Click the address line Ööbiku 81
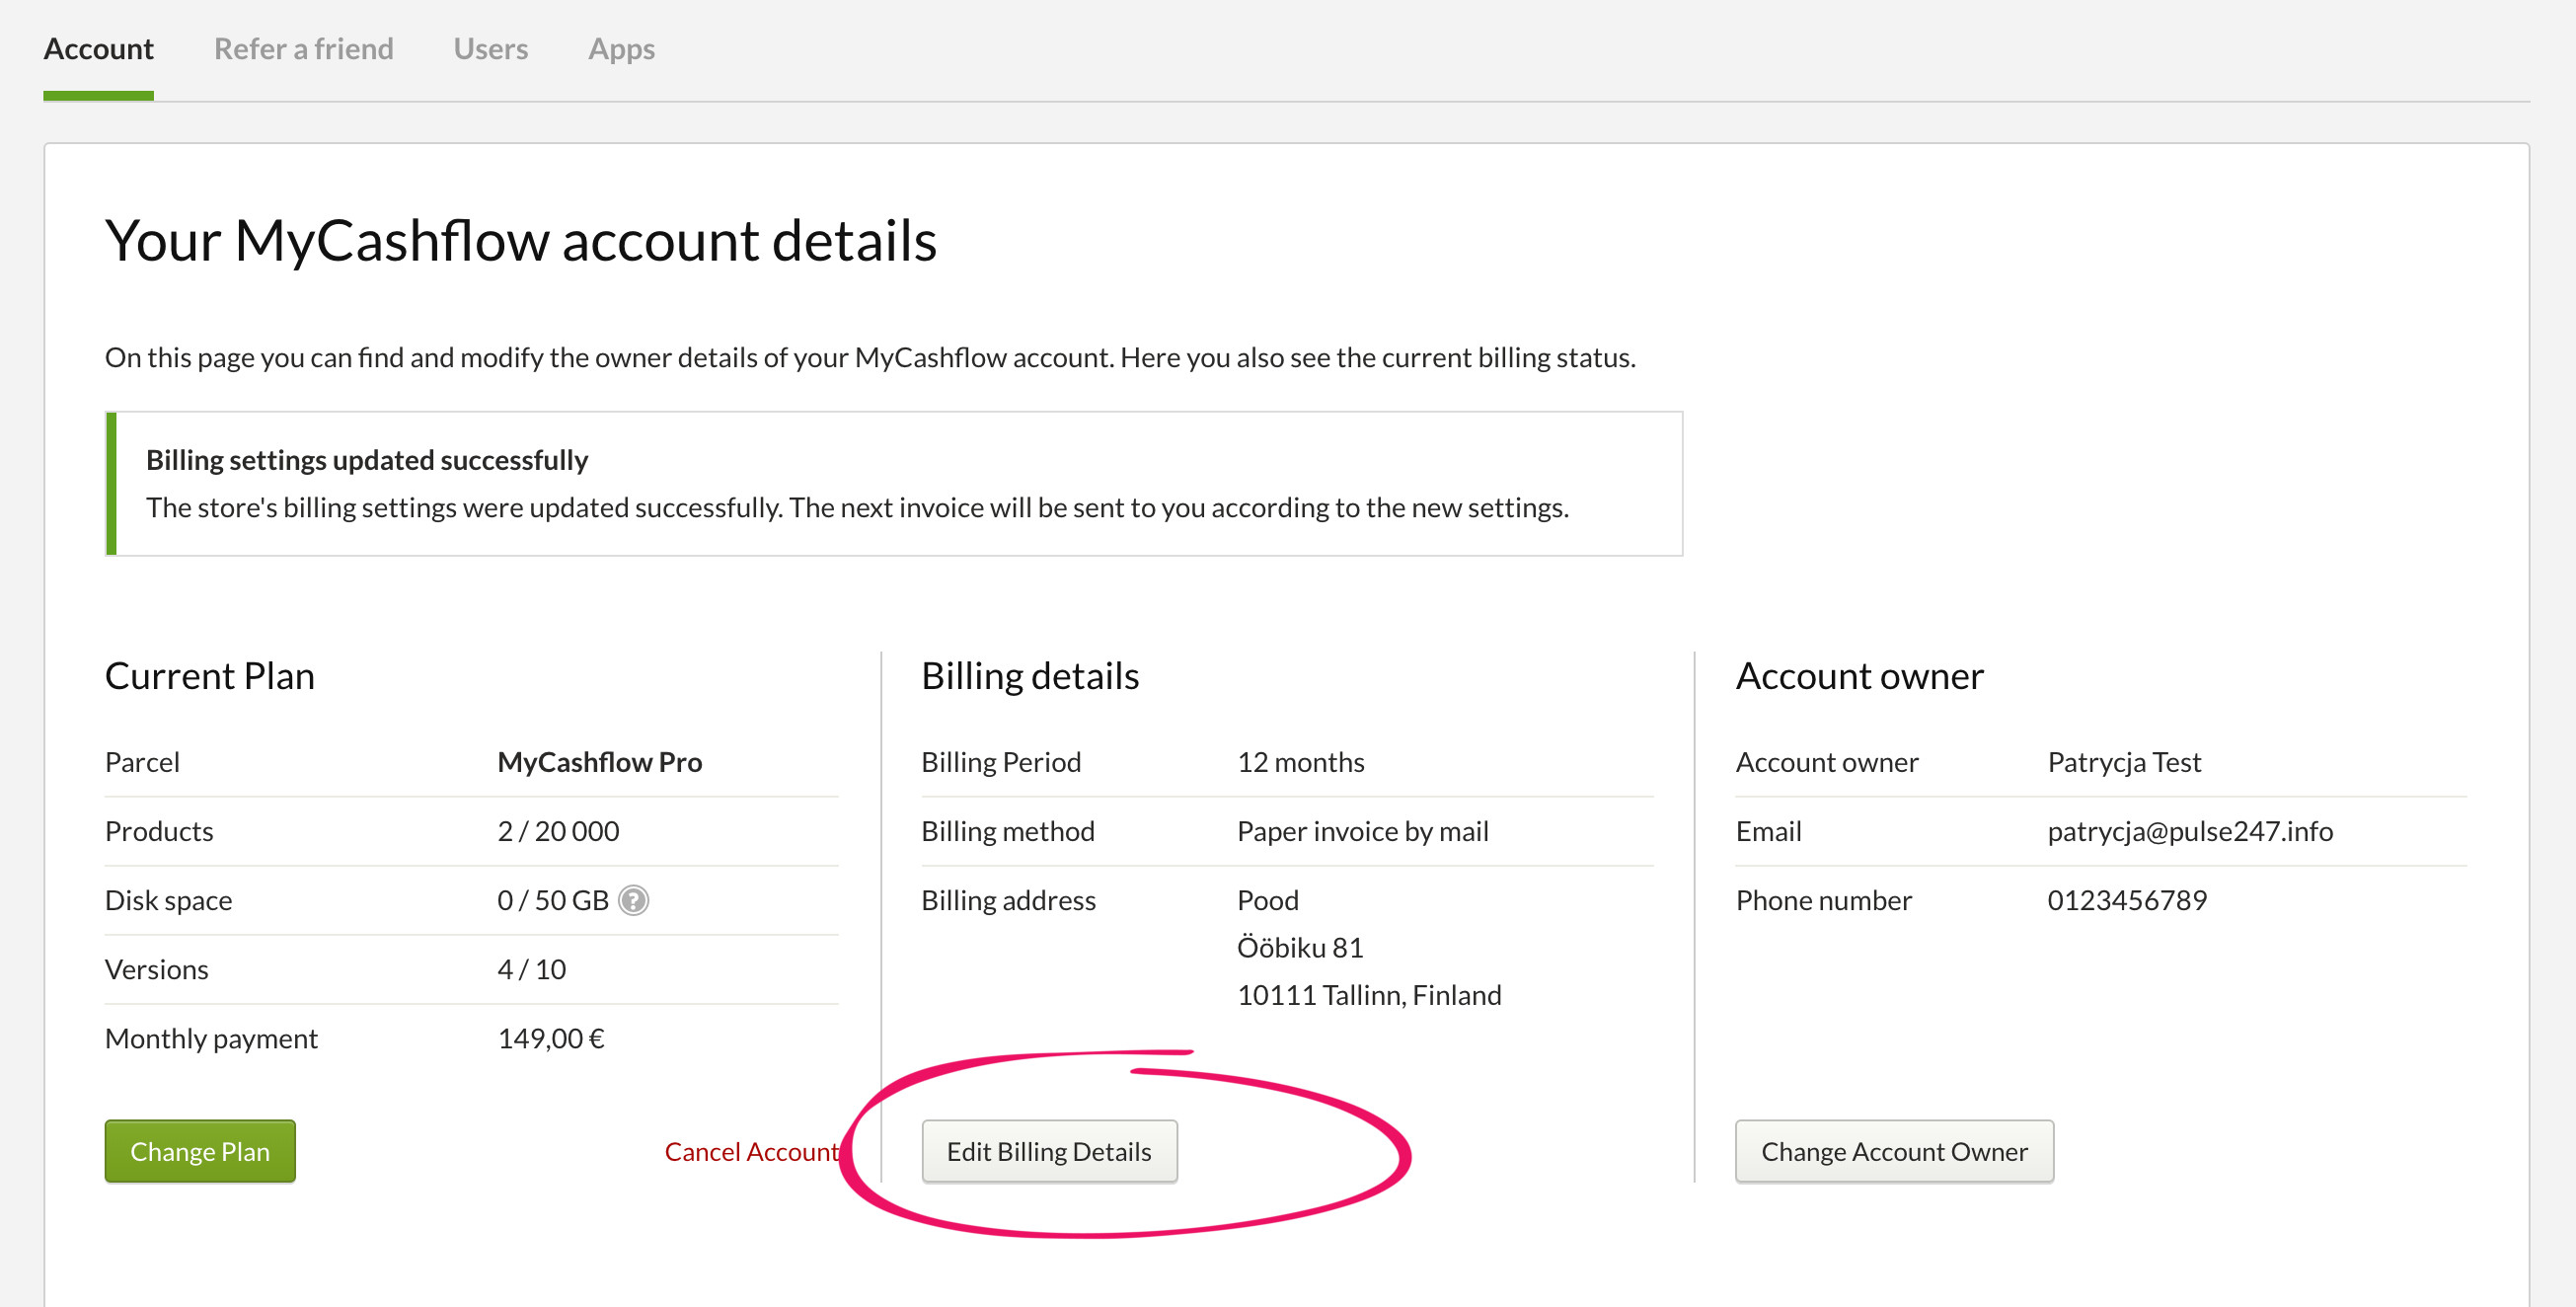 (1300, 947)
